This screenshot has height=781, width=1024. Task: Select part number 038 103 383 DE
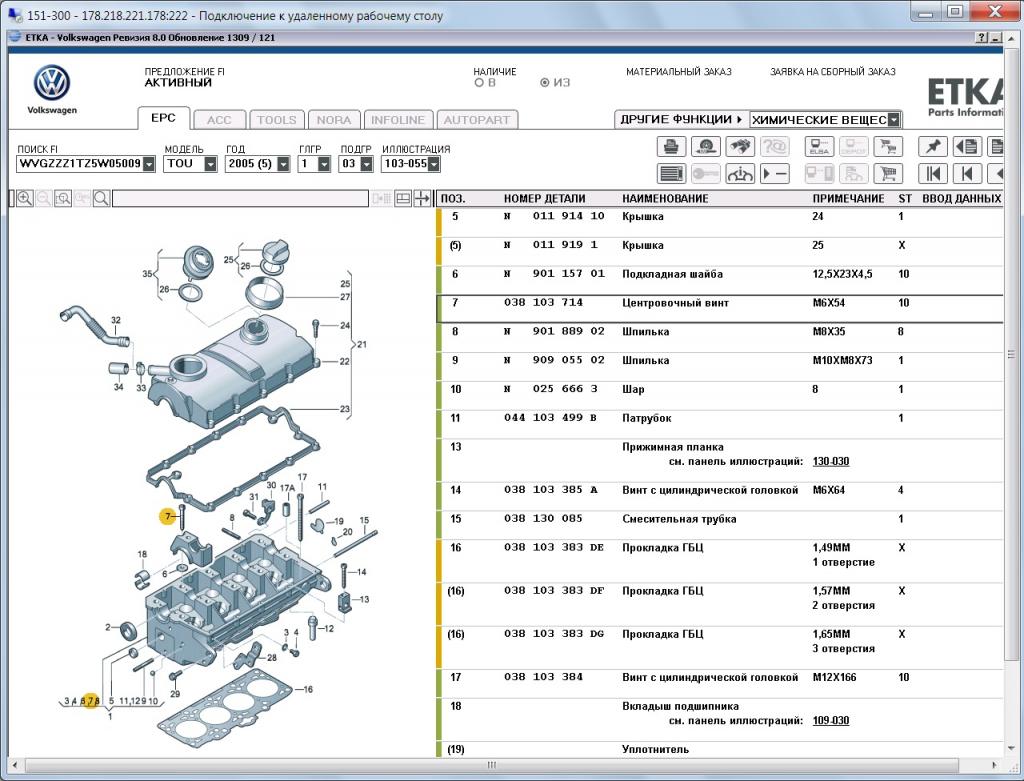click(554, 548)
